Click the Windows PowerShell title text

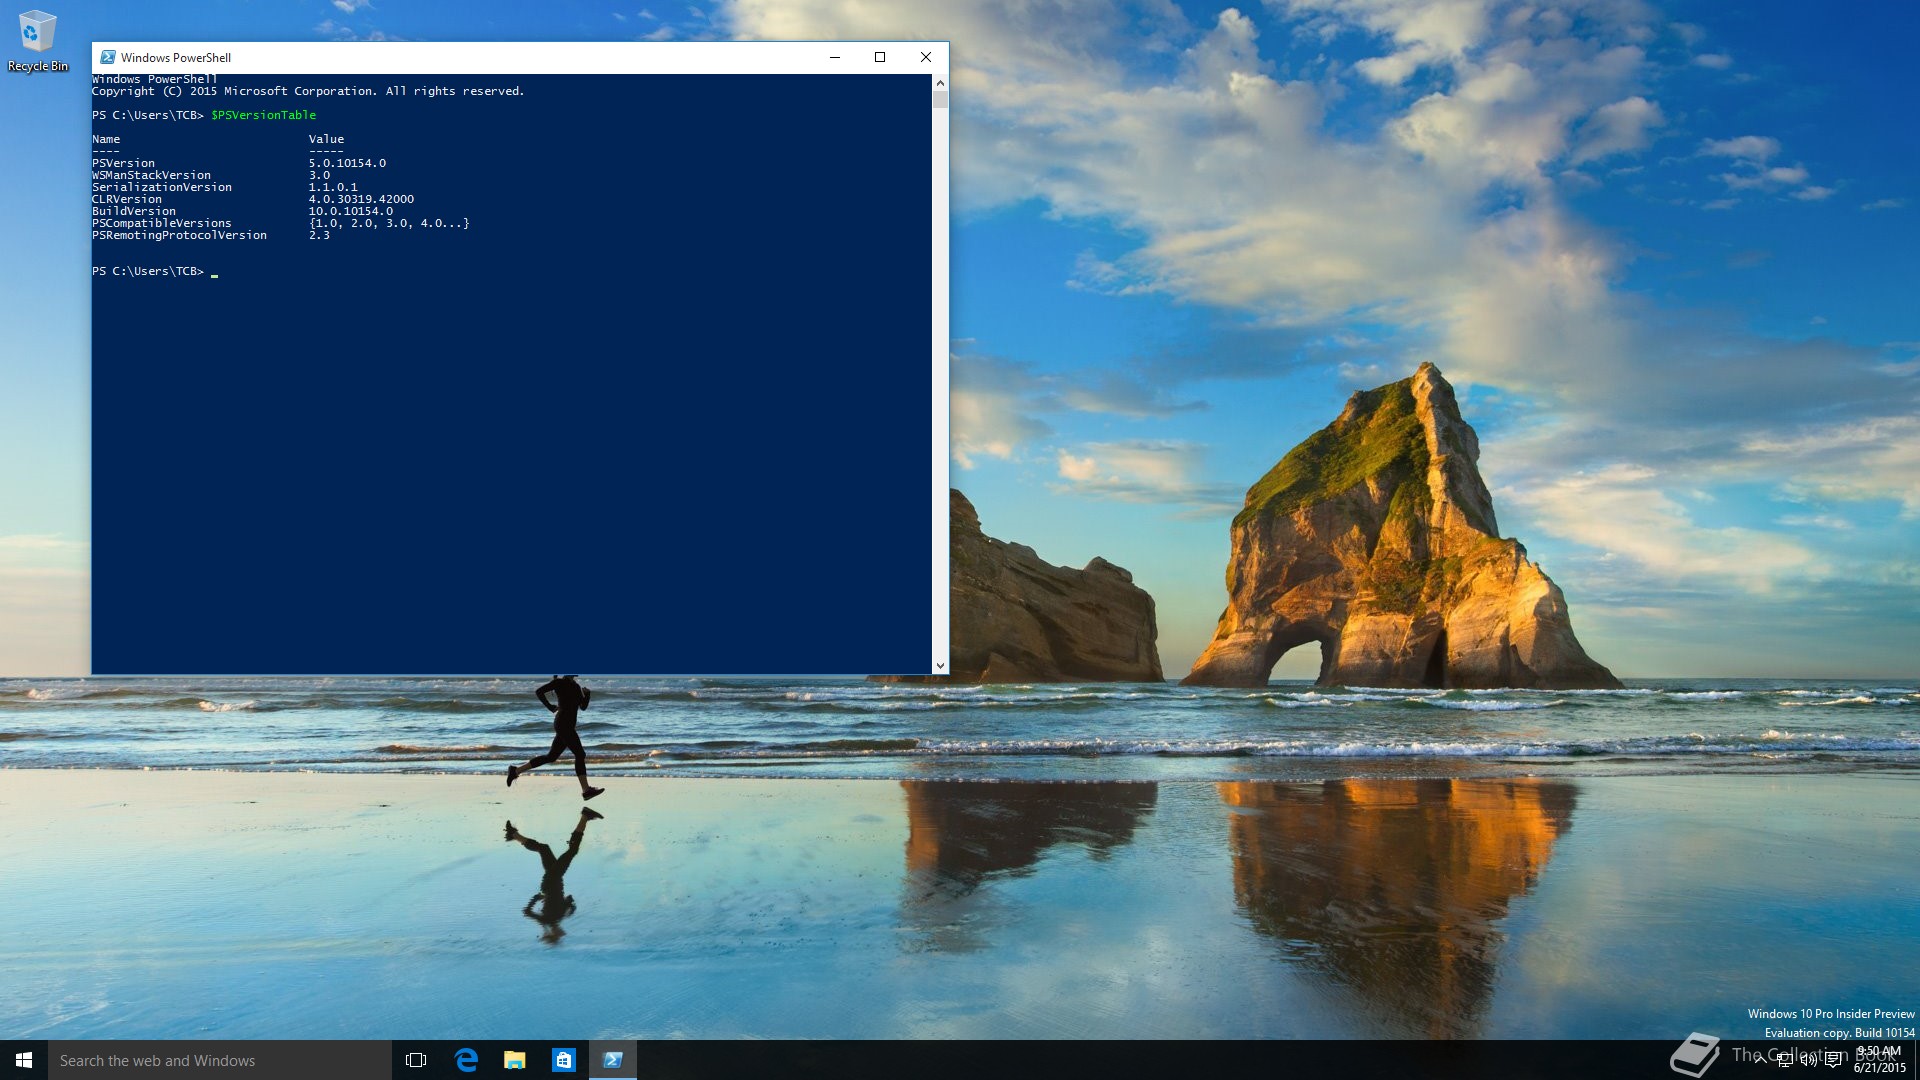click(x=176, y=57)
